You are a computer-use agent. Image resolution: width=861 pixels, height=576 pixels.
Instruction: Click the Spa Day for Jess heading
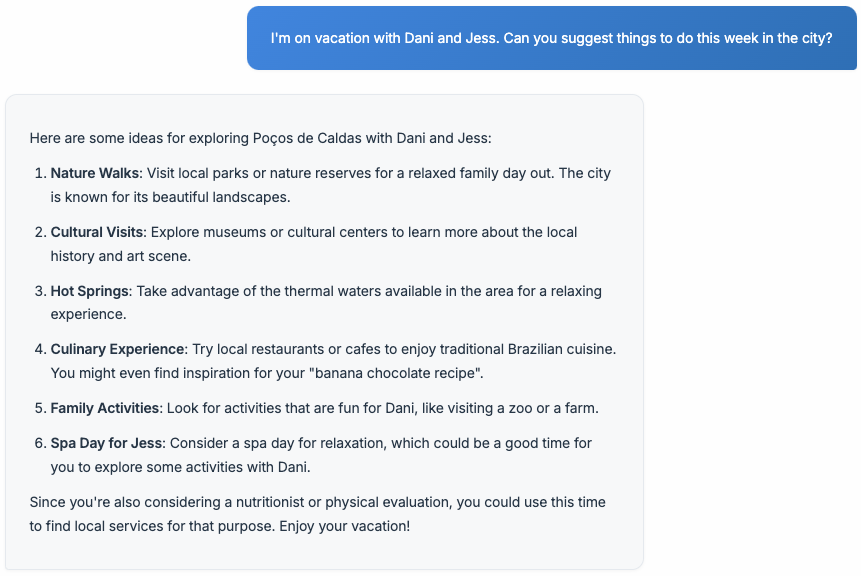pos(107,443)
